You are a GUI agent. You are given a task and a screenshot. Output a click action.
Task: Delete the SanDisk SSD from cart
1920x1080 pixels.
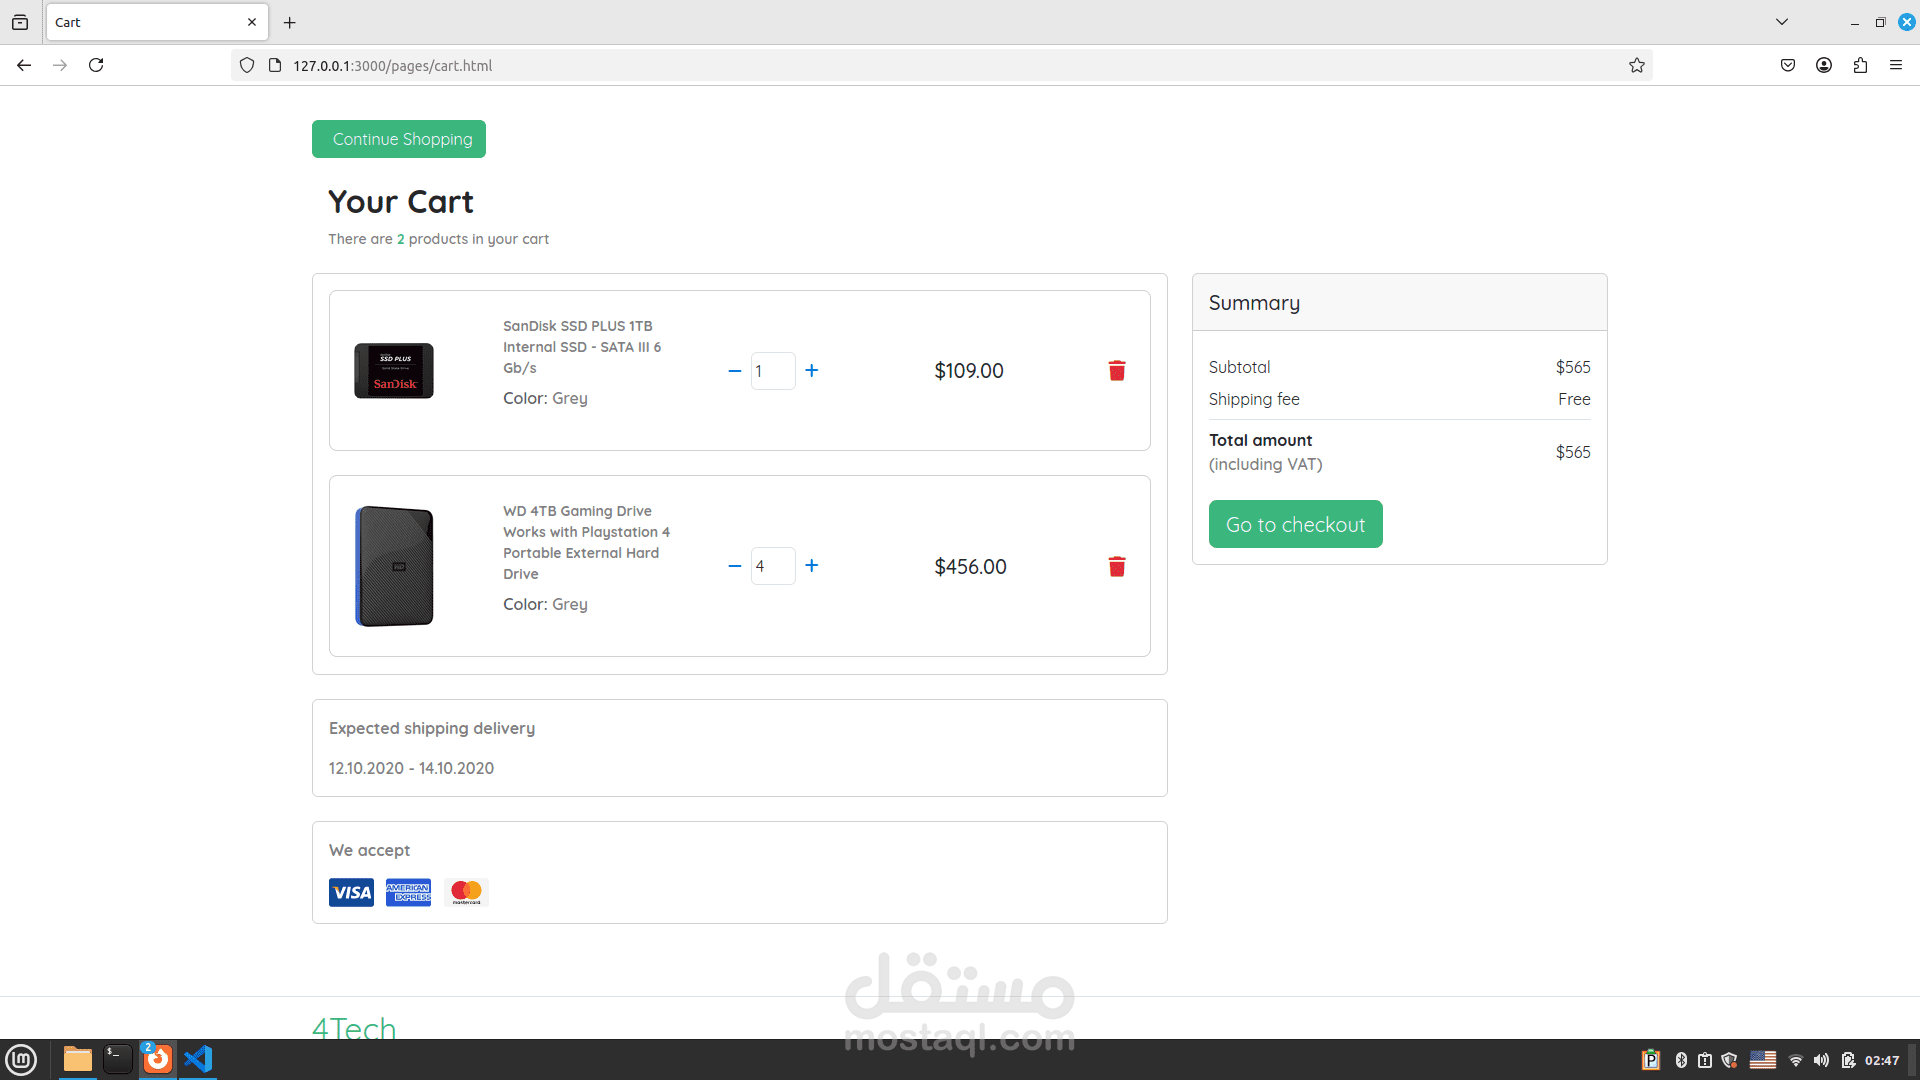(1117, 371)
